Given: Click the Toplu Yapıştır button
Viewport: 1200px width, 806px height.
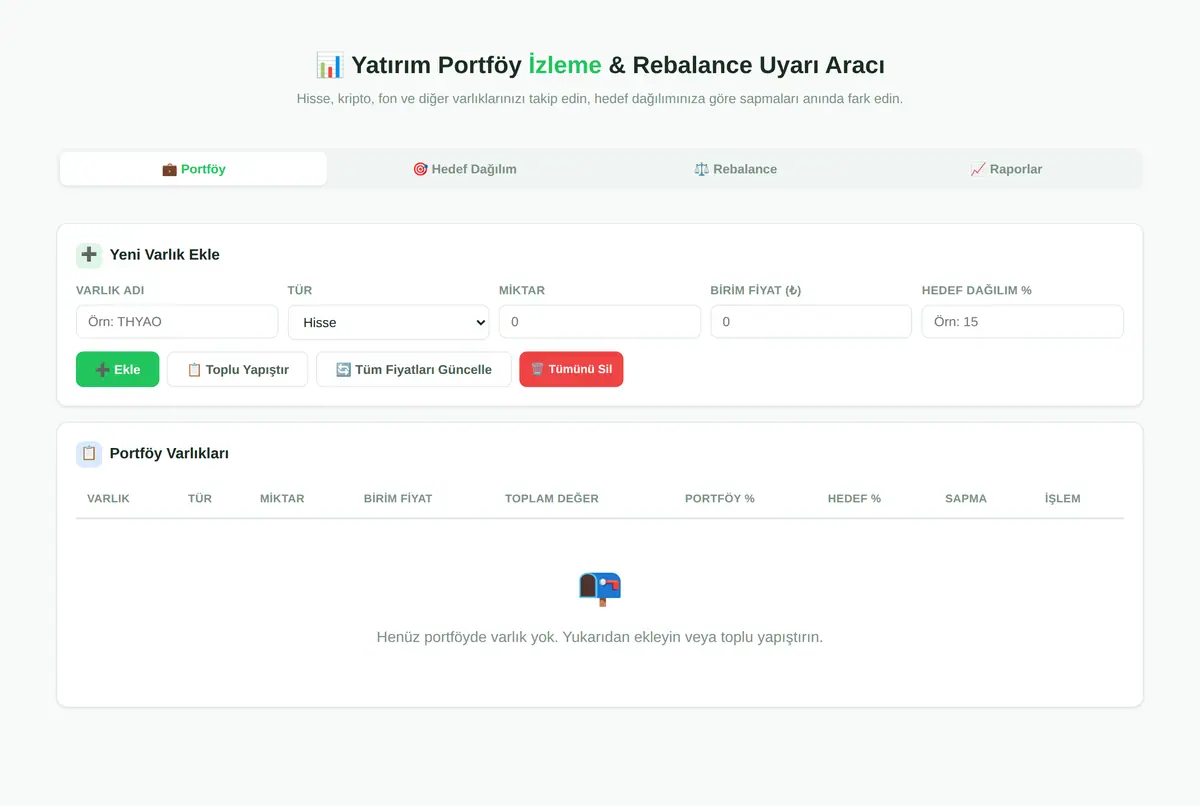Looking at the screenshot, I should tap(237, 369).
